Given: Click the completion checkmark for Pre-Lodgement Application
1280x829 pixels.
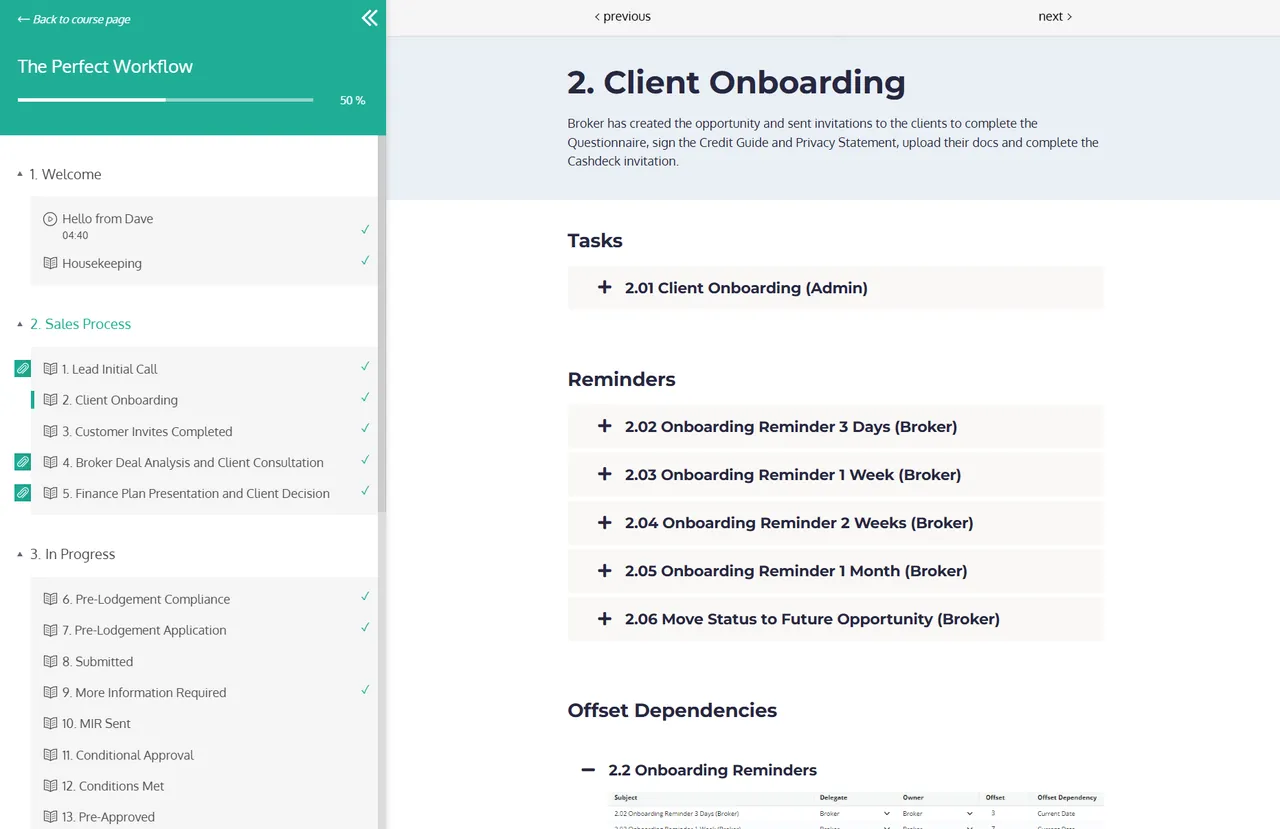Looking at the screenshot, I should tap(365, 627).
